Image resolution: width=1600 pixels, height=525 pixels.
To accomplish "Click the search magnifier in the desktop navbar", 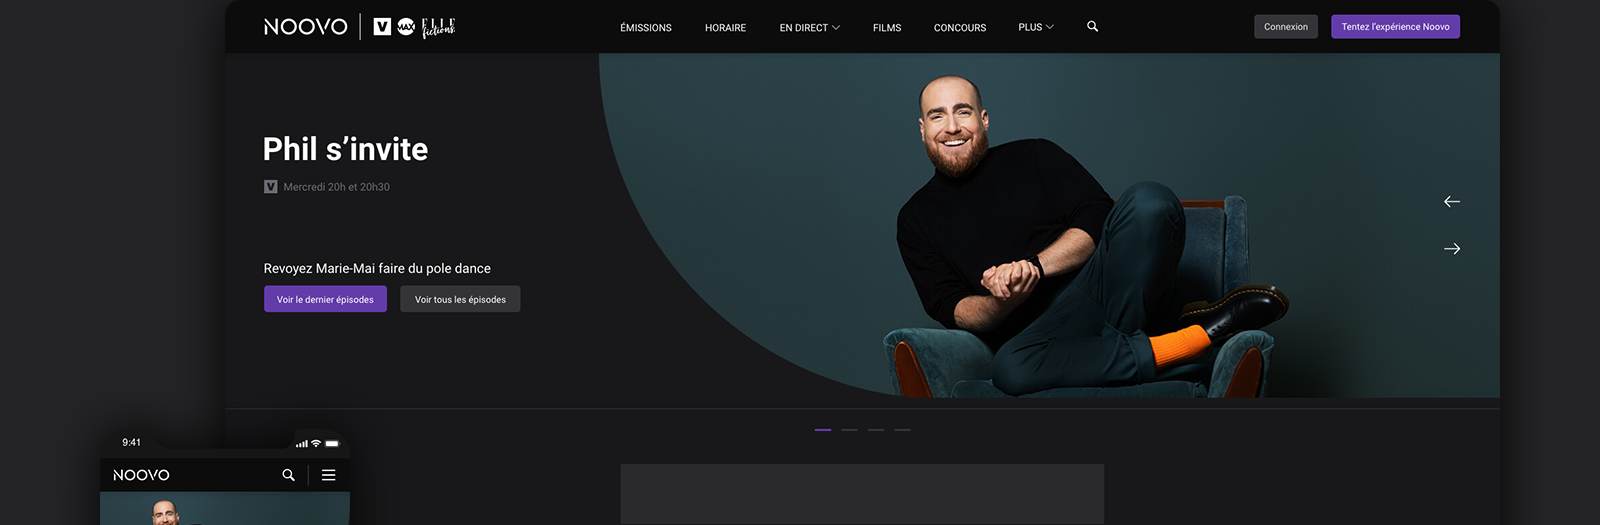I will [1092, 27].
